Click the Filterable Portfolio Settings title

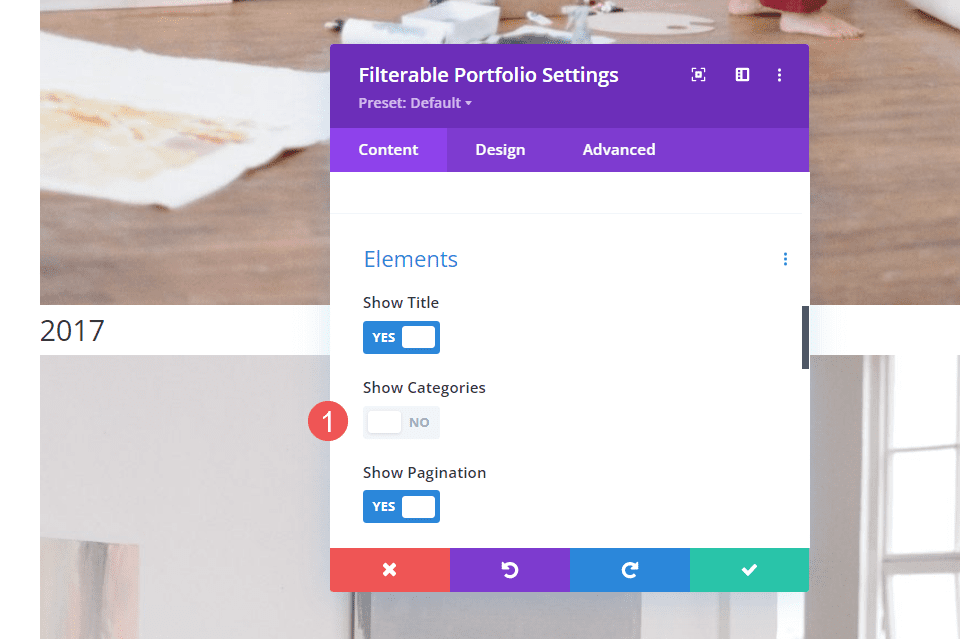tap(488, 74)
